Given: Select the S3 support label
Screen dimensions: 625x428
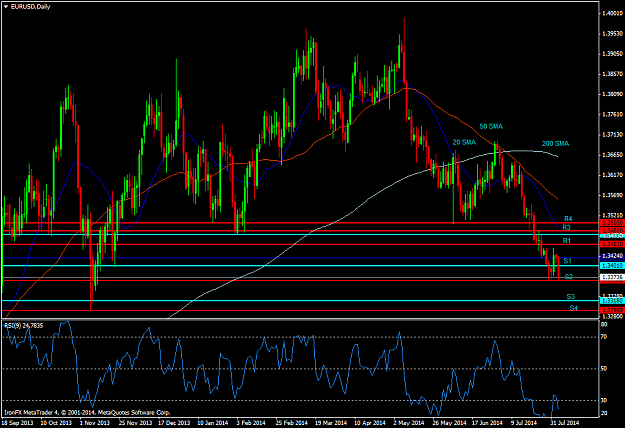Looking at the screenshot, I should click(570, 296).
